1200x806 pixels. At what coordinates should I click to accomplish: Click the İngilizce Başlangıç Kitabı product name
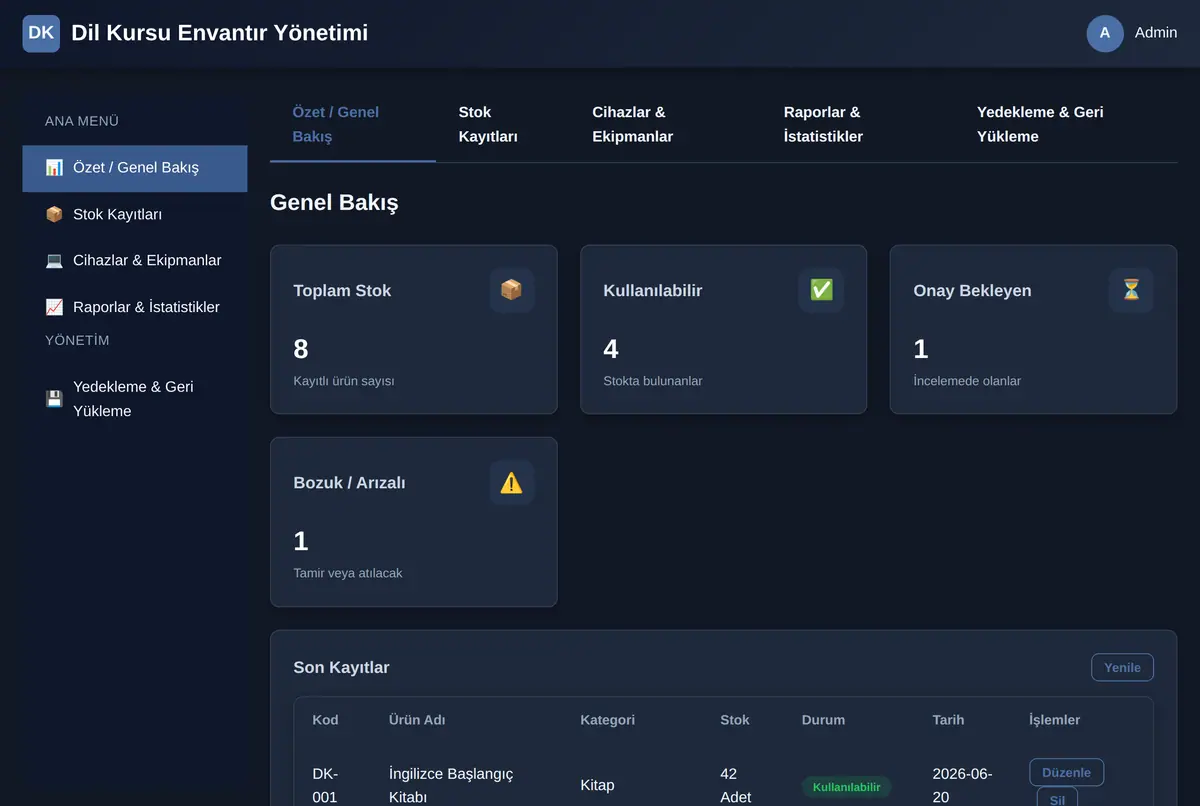tap(451, 785)
